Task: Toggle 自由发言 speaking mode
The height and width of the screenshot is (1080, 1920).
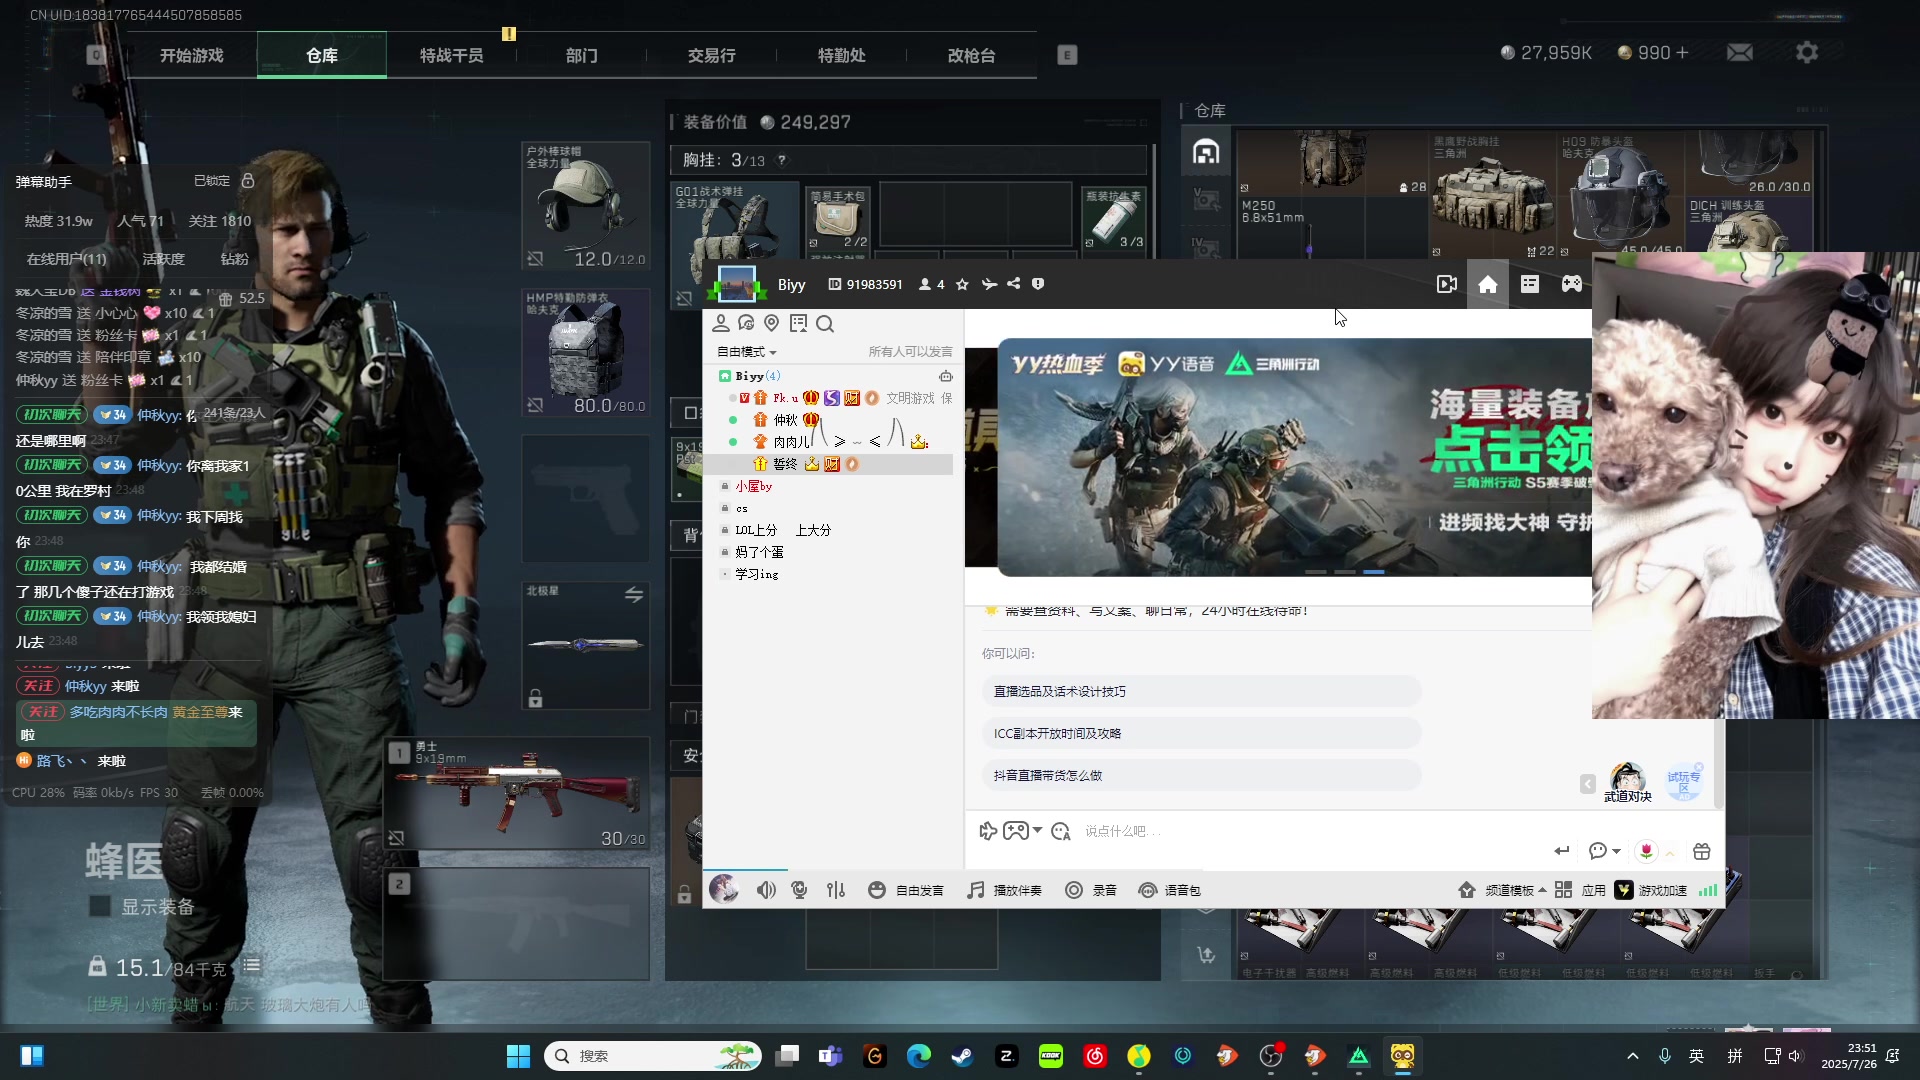Action: (906, 890)
